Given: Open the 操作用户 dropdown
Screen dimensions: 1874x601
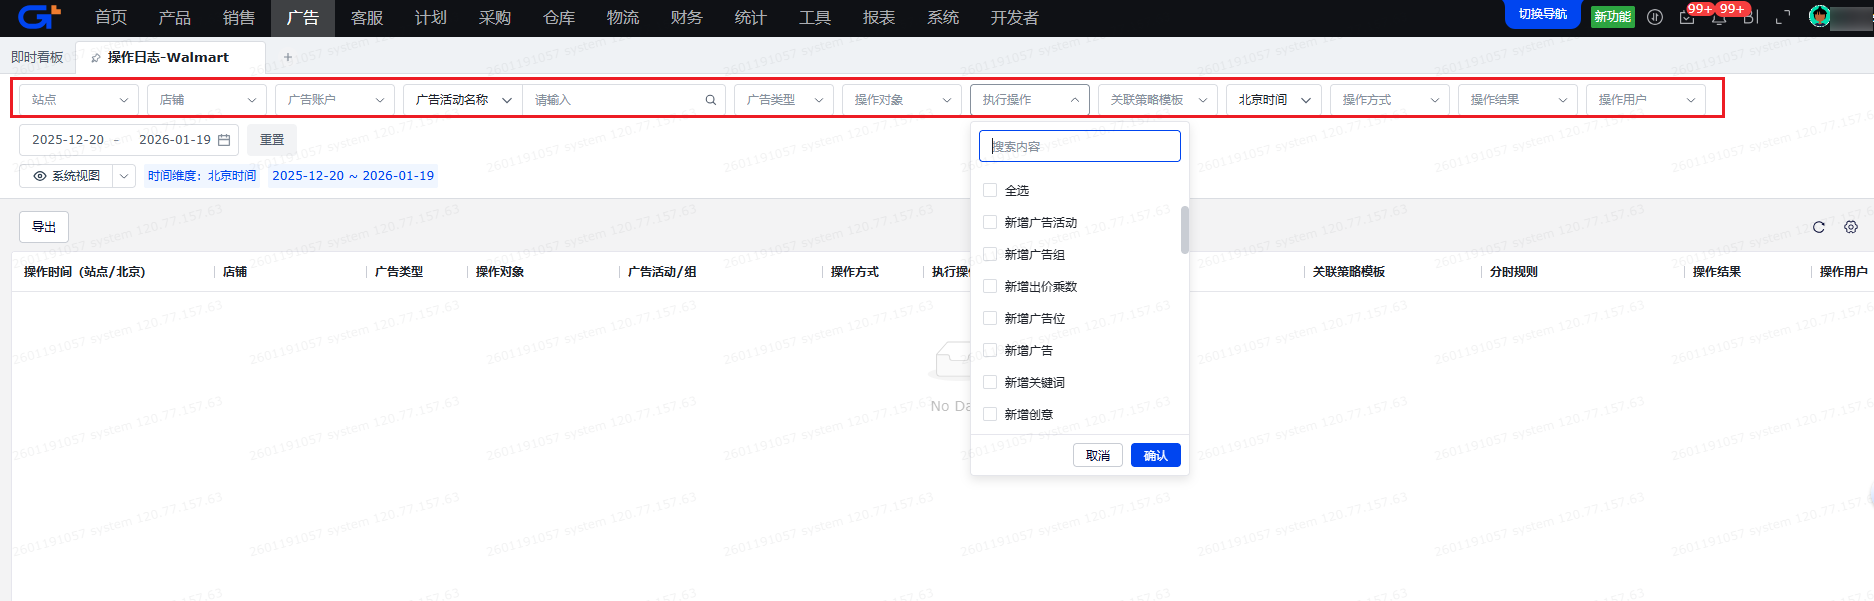Looking at the screenshot, I should 1646,100.
